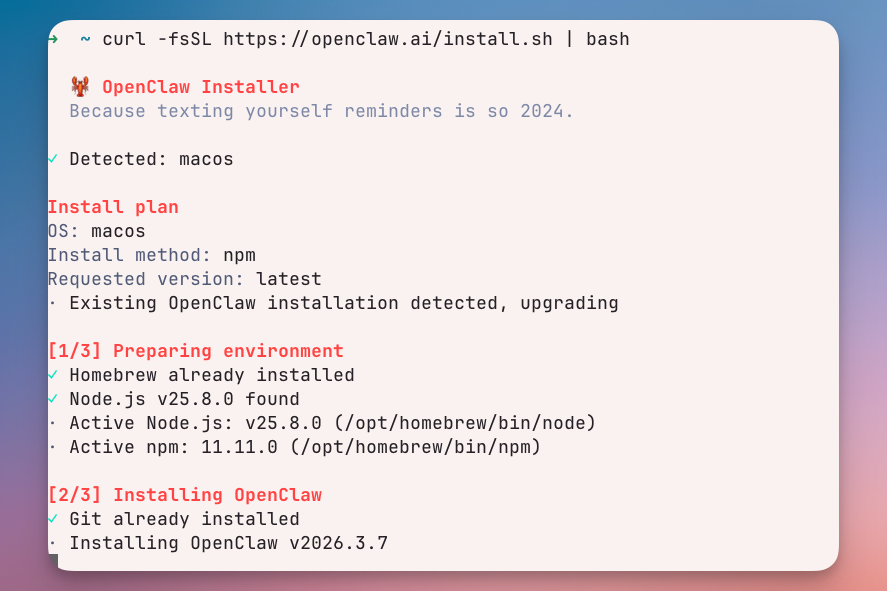Screen dimensions: 887x591
Task: Open the openclaw.ai install.sh URL
Action: [387, 39]
